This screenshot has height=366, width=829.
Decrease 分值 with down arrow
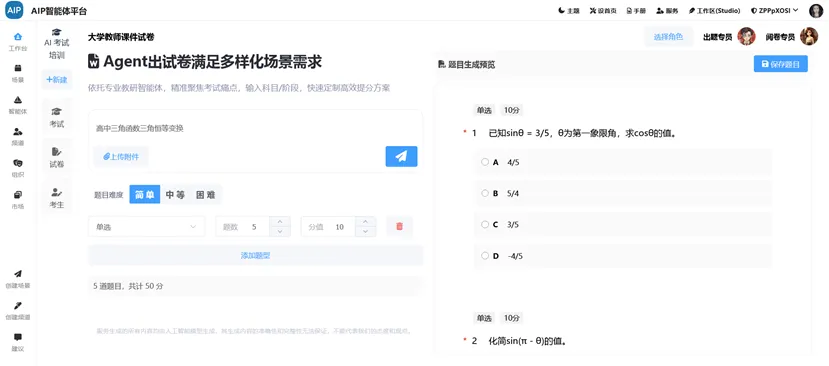[365, 232]
